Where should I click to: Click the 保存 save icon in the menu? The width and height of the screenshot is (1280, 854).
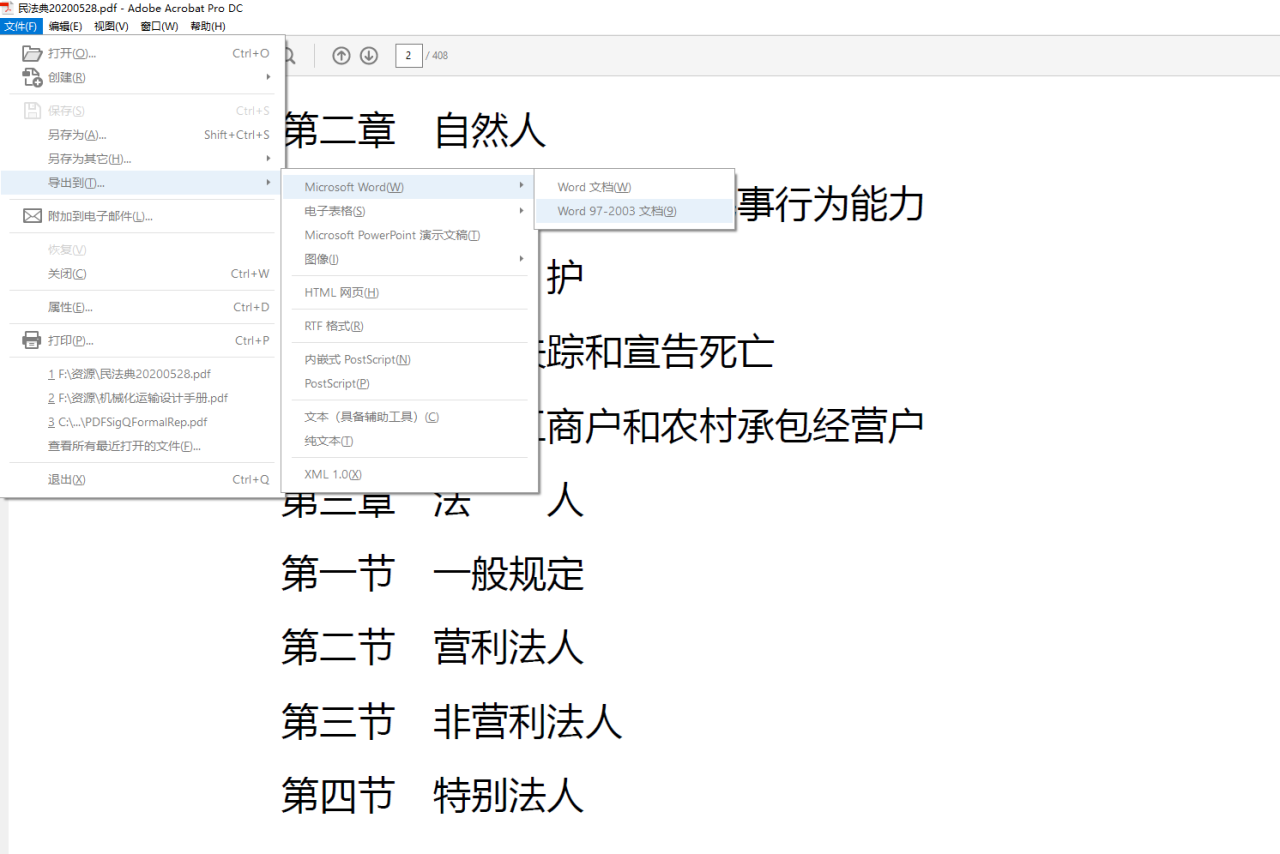point(30,110)
